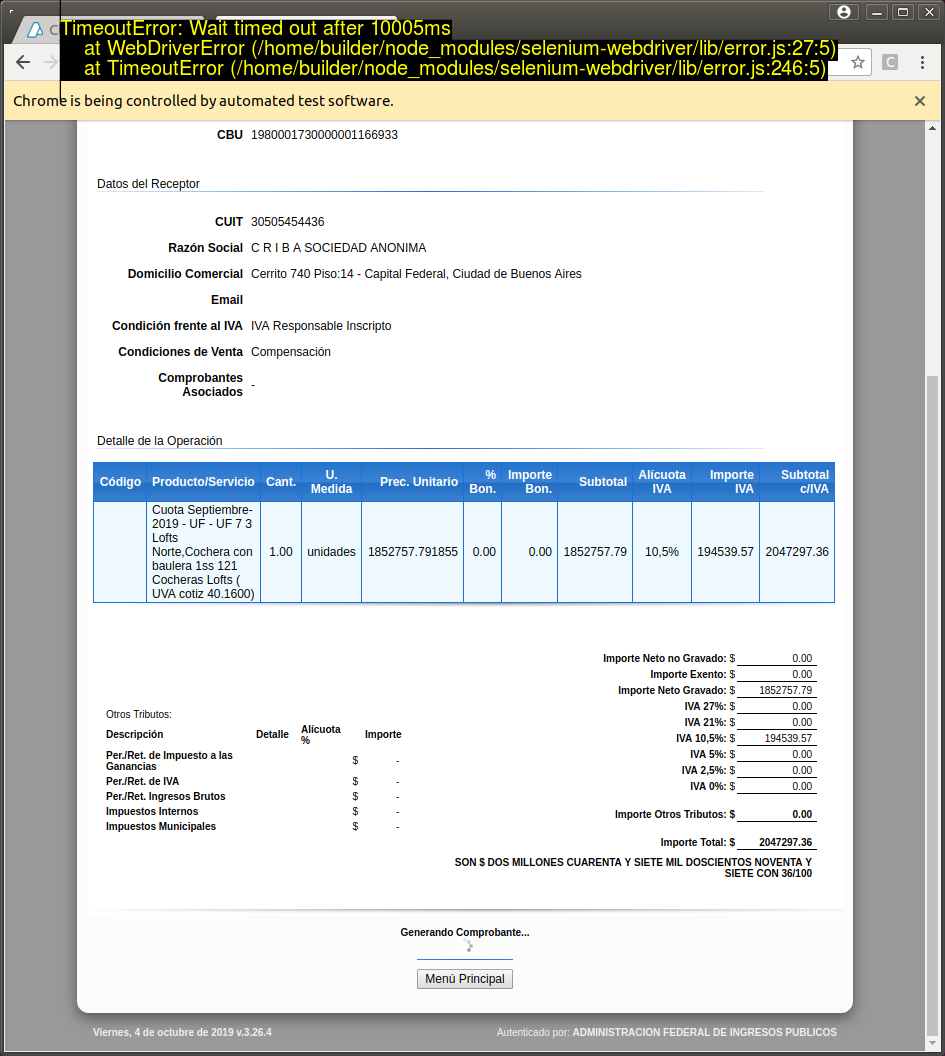The height and width of the screenshot is (1056, 945).
Task: Click the Alícuota IVA column header
Action: [662, 482]
